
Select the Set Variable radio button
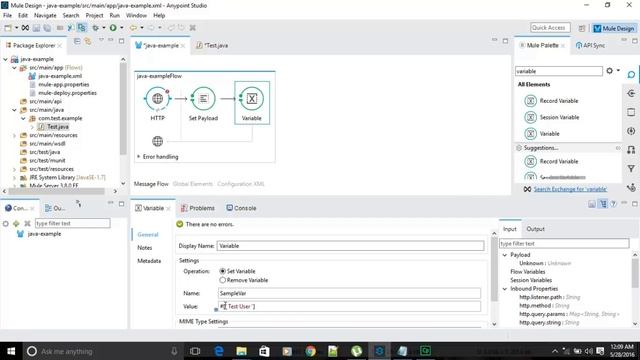(222, 271)
